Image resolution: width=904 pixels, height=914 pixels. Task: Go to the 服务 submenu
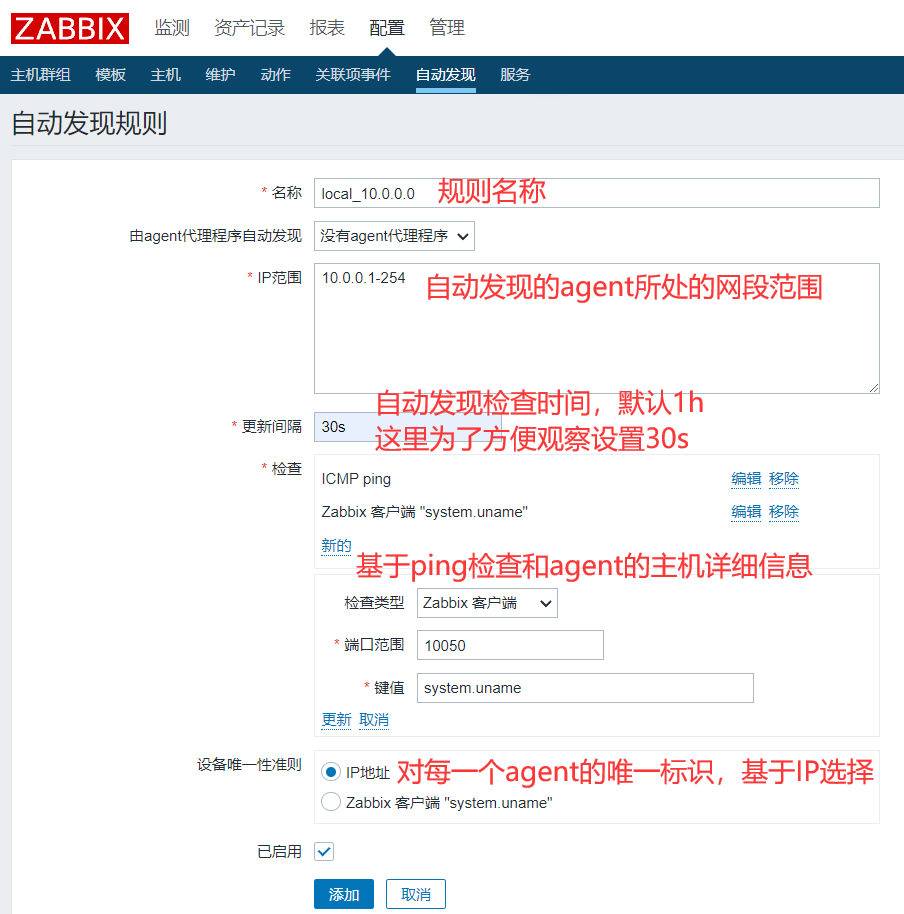pyautogui.click(x=515, y=75)
